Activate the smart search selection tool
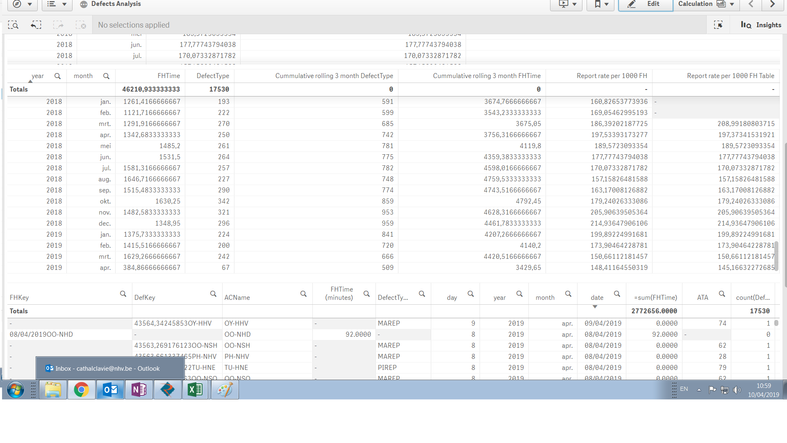The height and width of the screenshot is (443, 787). pyautogui.click(x=14, y=25)
